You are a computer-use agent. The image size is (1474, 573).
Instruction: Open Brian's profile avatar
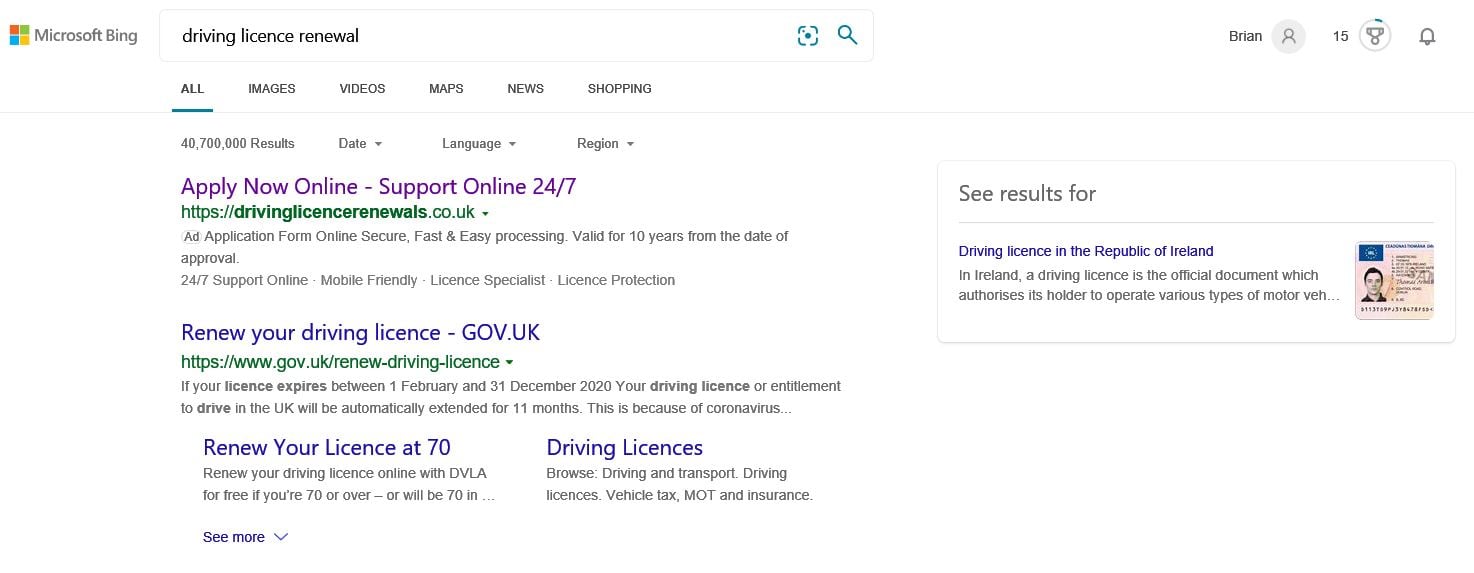[1289, 37]
